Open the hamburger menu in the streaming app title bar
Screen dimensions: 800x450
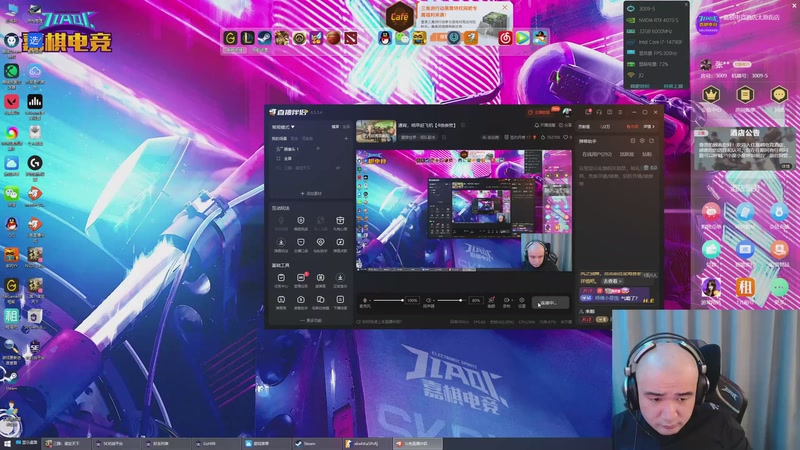[620, 112]
